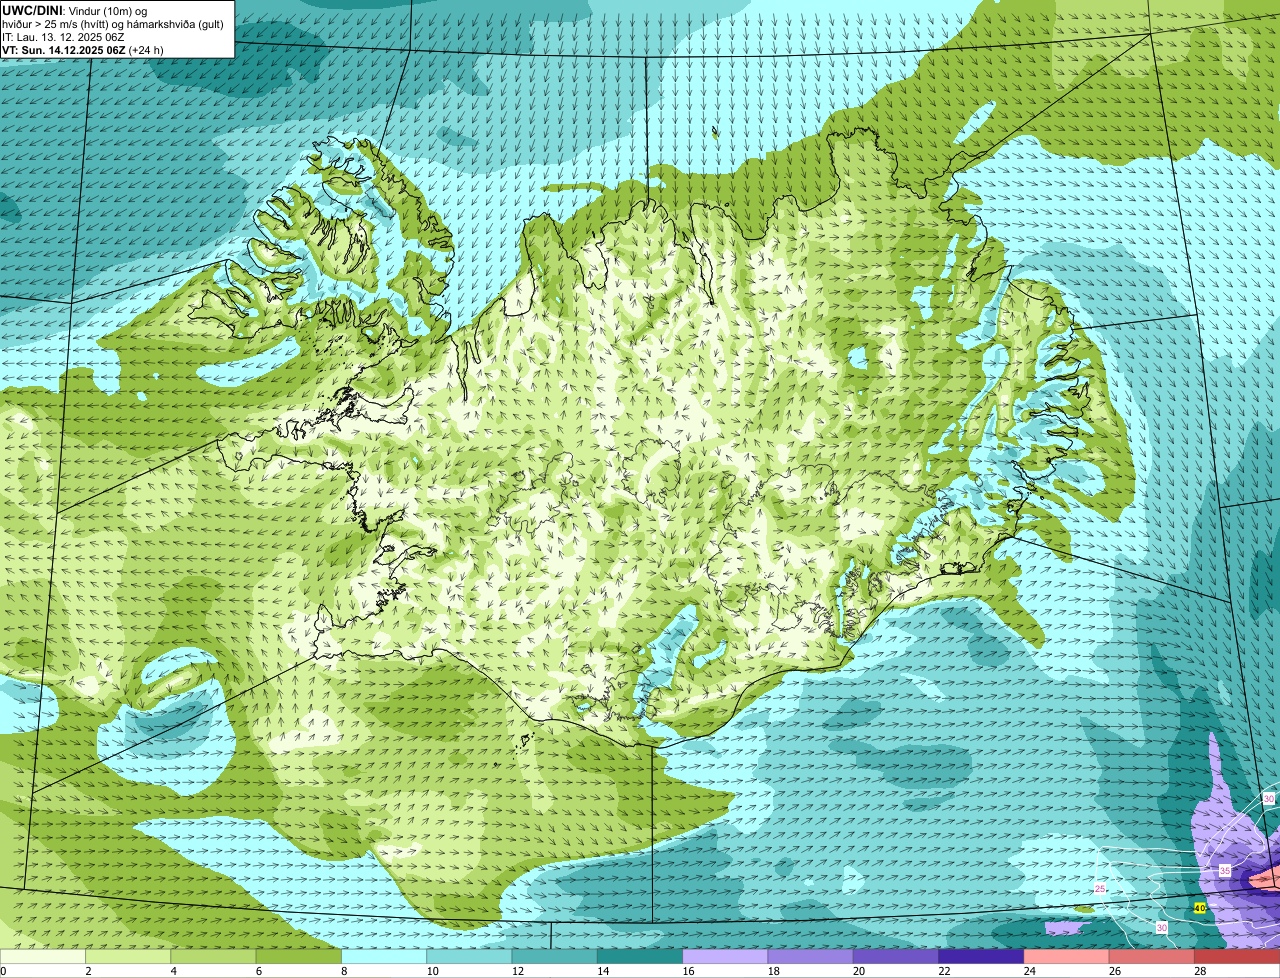Click the 2–4 m/s legend color swatch
The width and height of the screenshot is (1280, 978).
click(128, 957)
